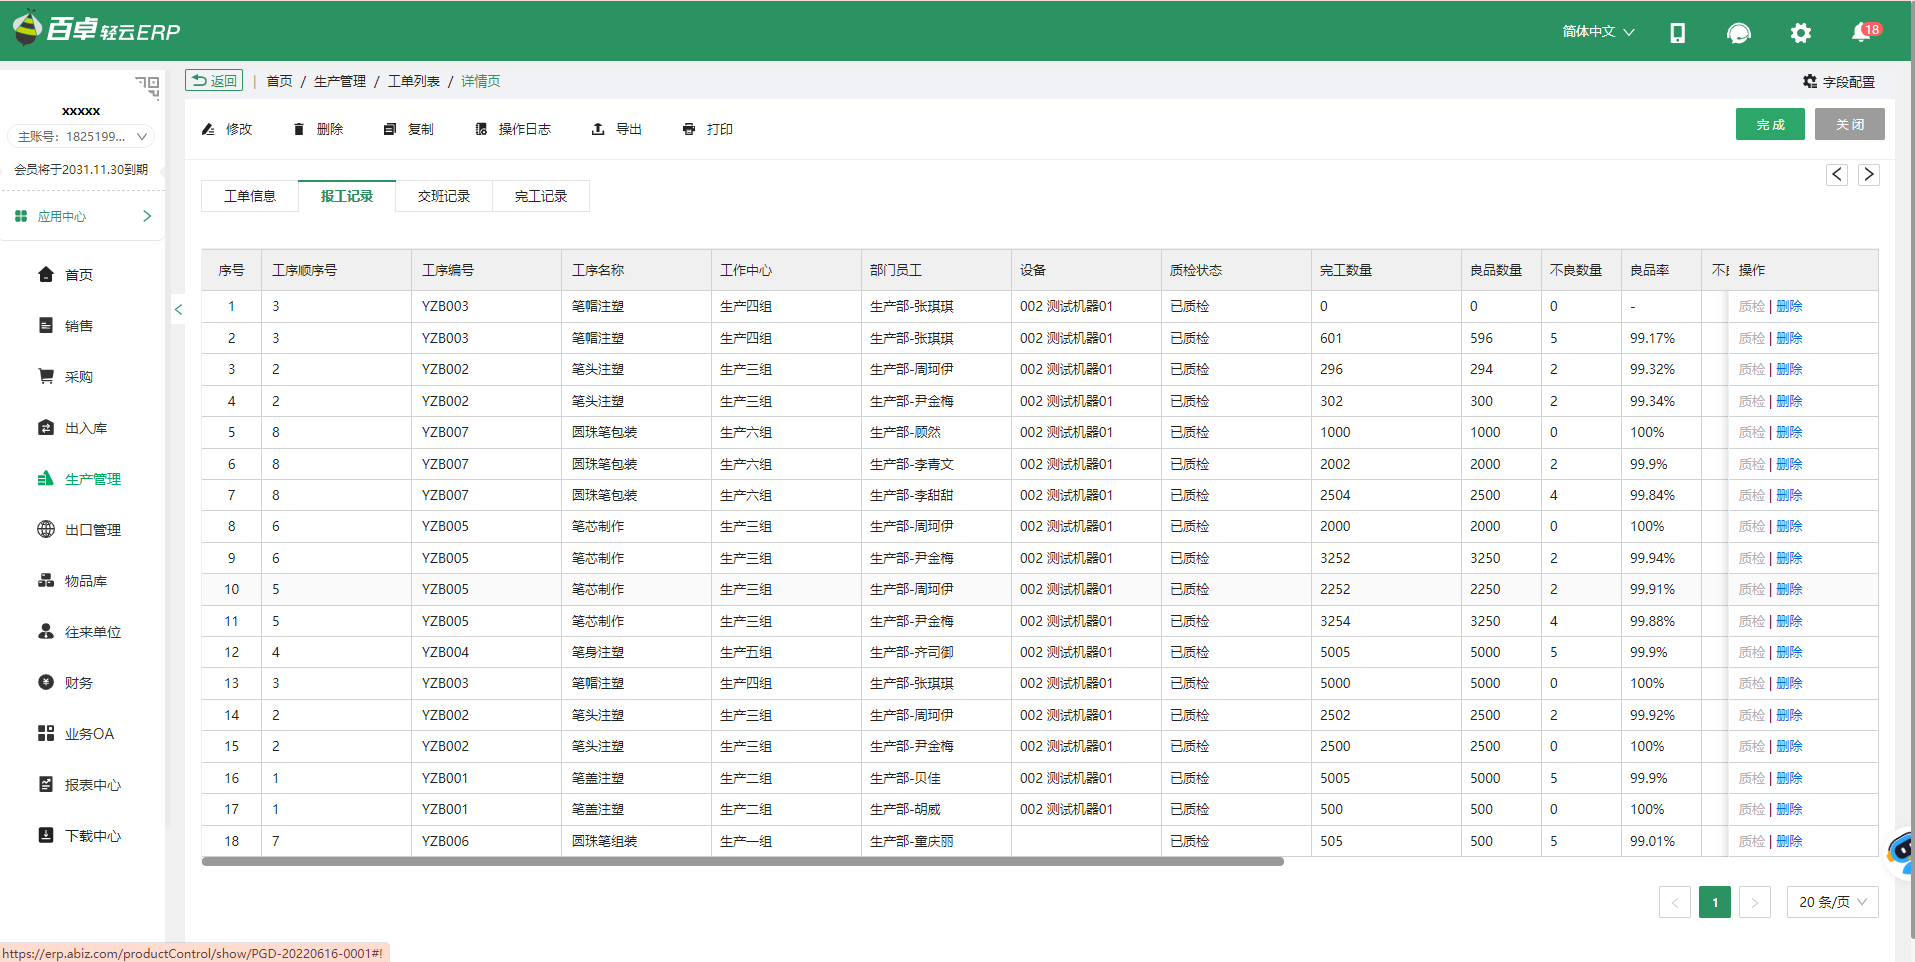Image resolution: width=1915 pixels, height=962 pixels.
Task: Open 操作日志 operation log
Action: pos(513,129)
